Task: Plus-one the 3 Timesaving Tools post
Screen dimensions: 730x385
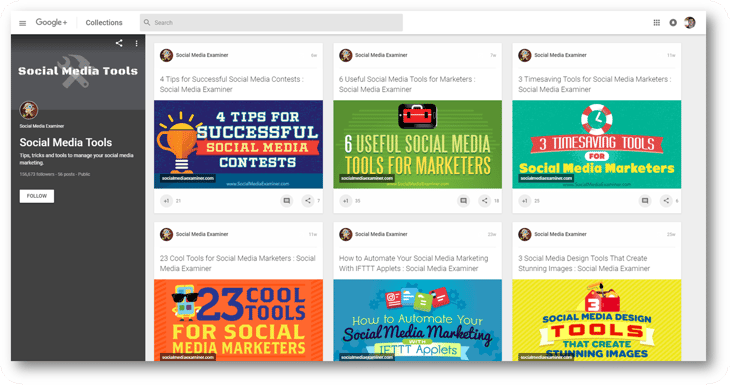Action: [x=525, y=201]
